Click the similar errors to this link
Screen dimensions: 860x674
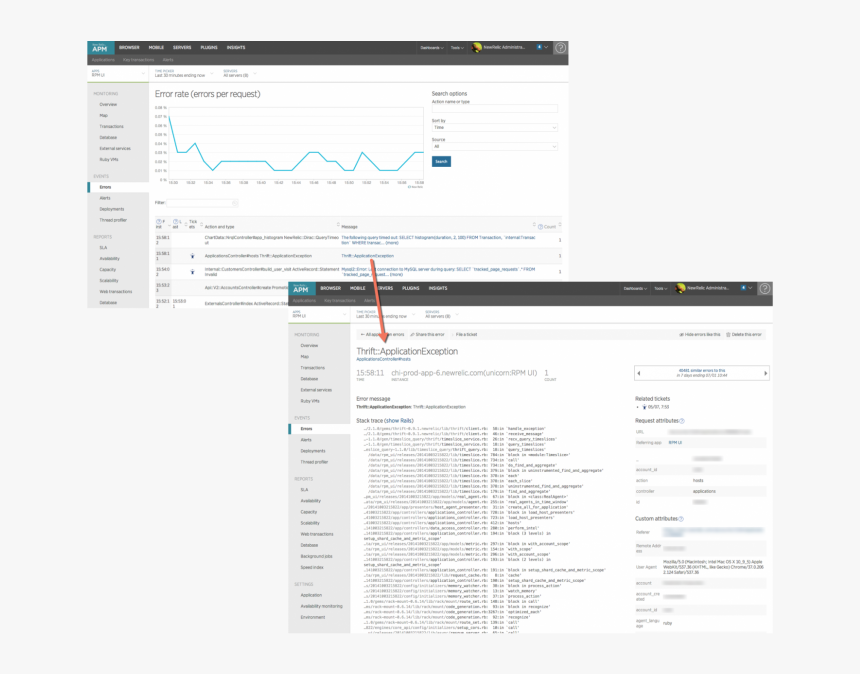(702, 371)
